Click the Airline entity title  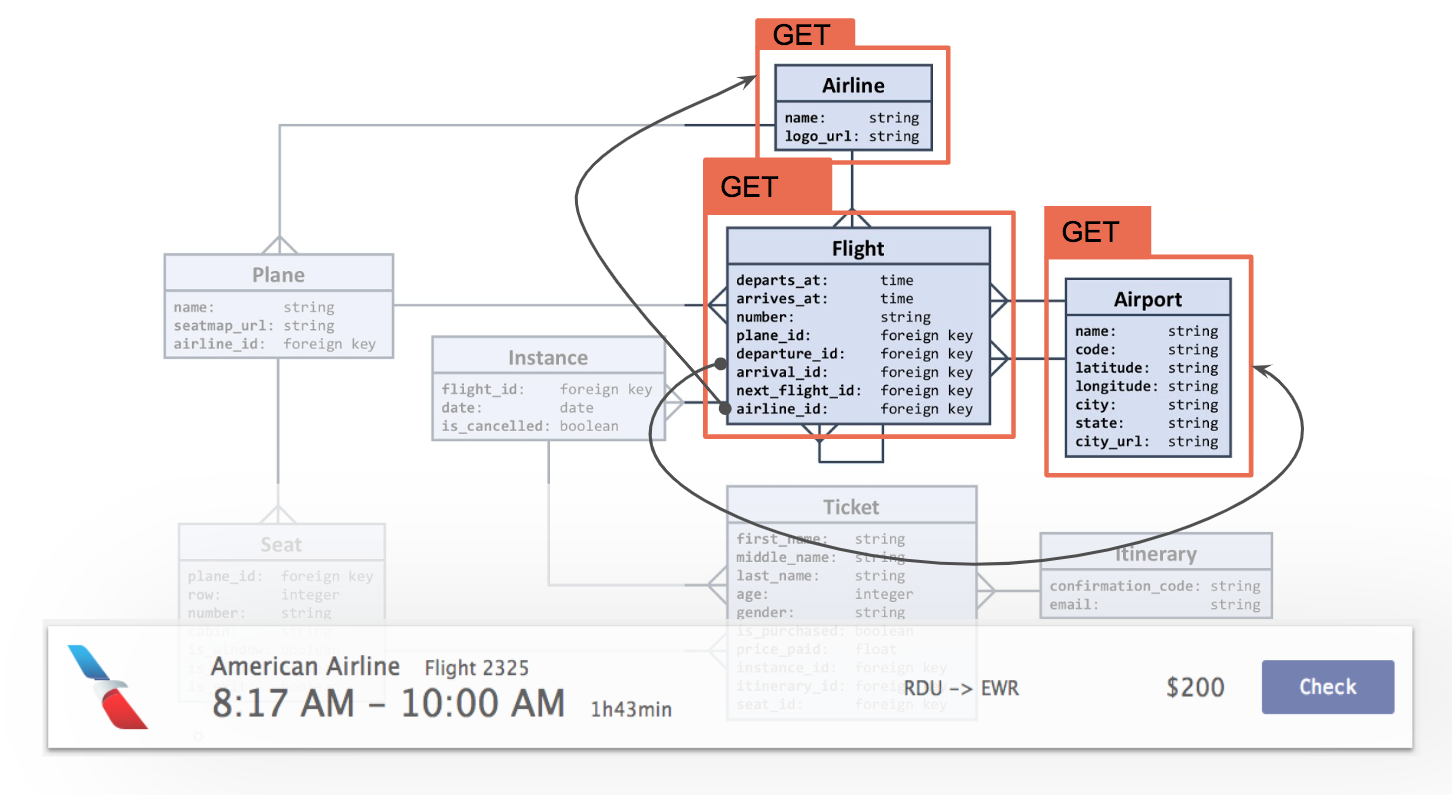click(x=853, y=85)
